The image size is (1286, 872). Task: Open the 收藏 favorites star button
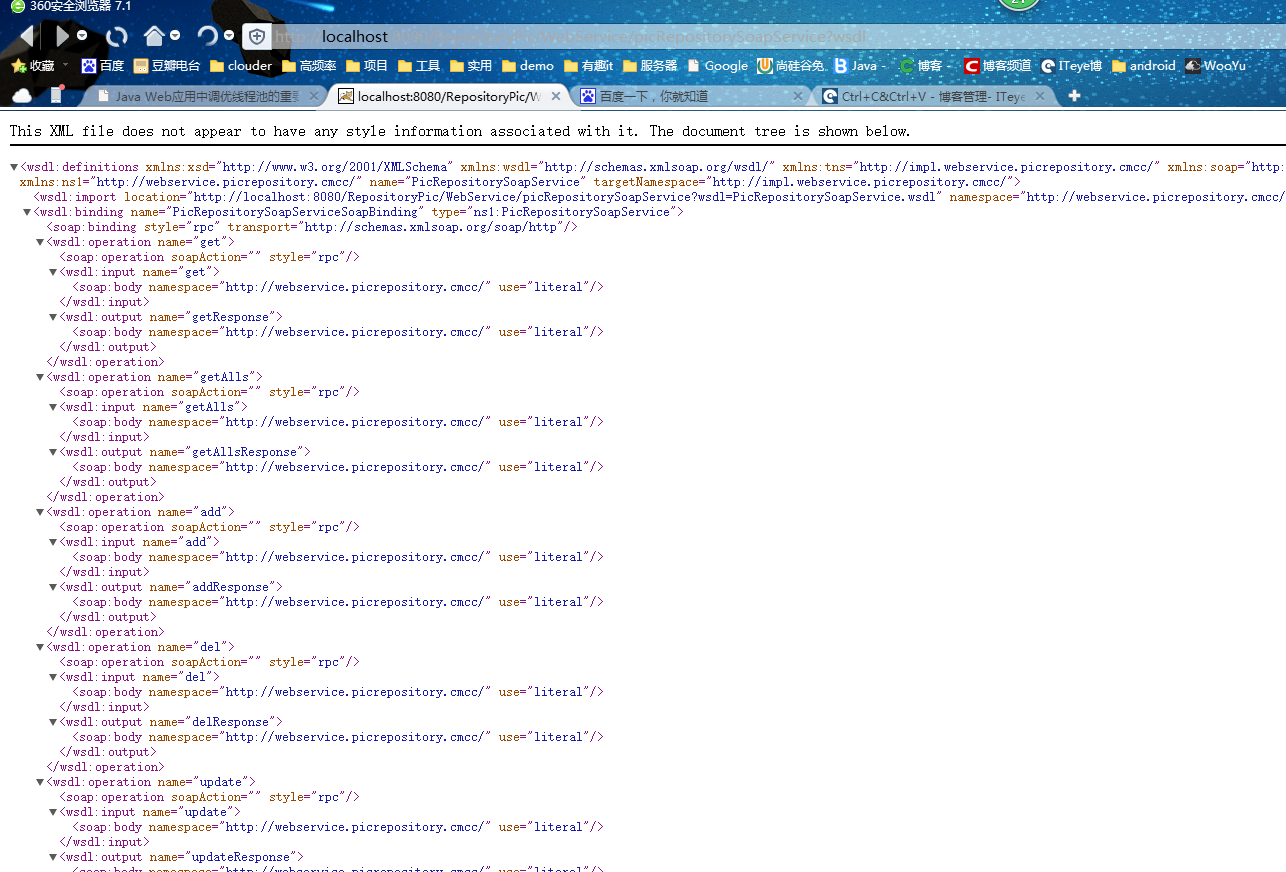pyautogui.click(x=33, y=65)
